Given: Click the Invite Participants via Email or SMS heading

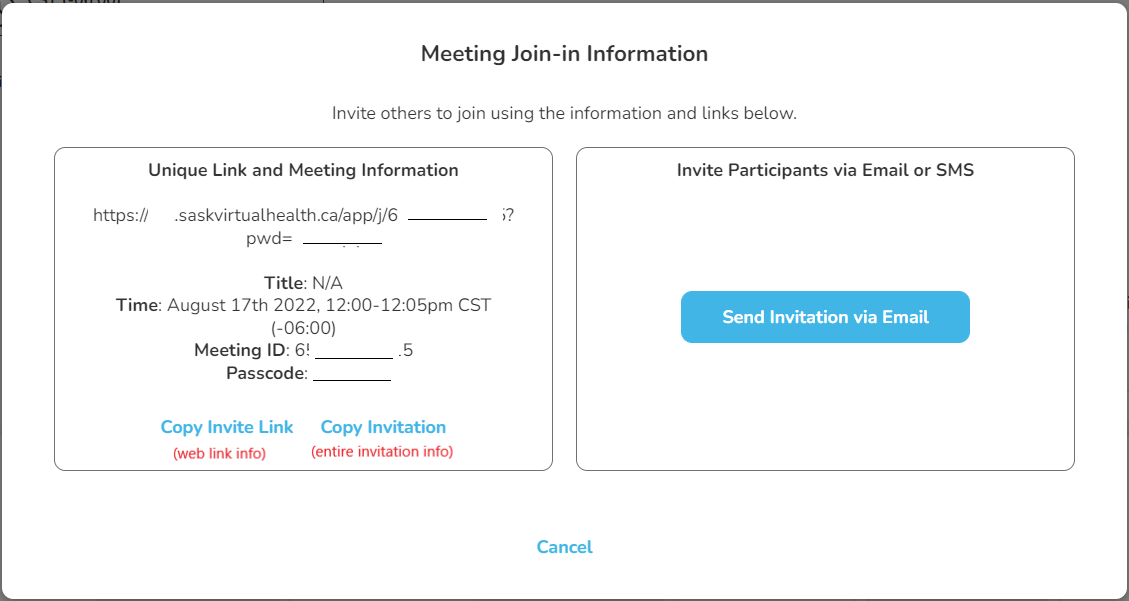Looking at the screenshot, I should point(825,170).
